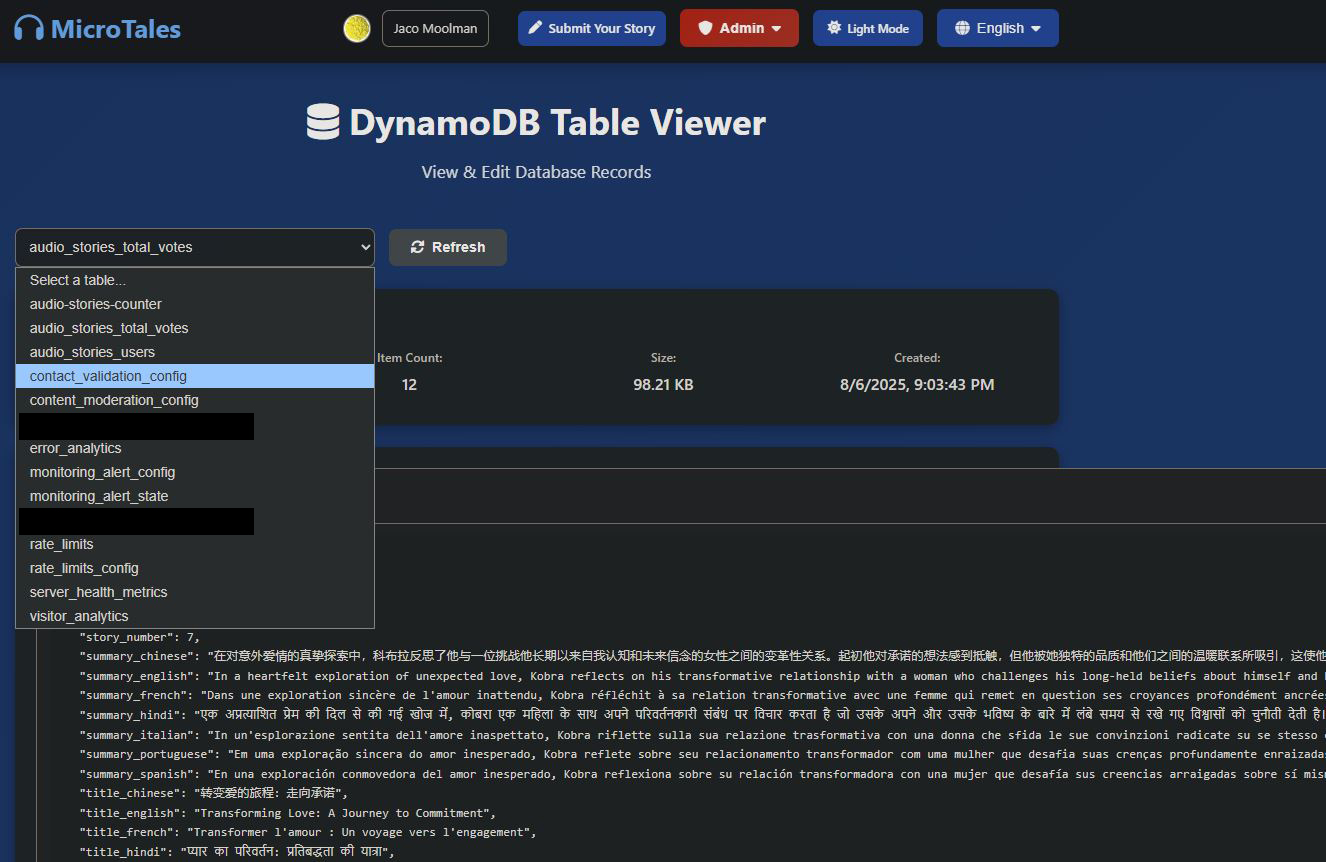Choose audio_stories_users table option

[92, 352]
